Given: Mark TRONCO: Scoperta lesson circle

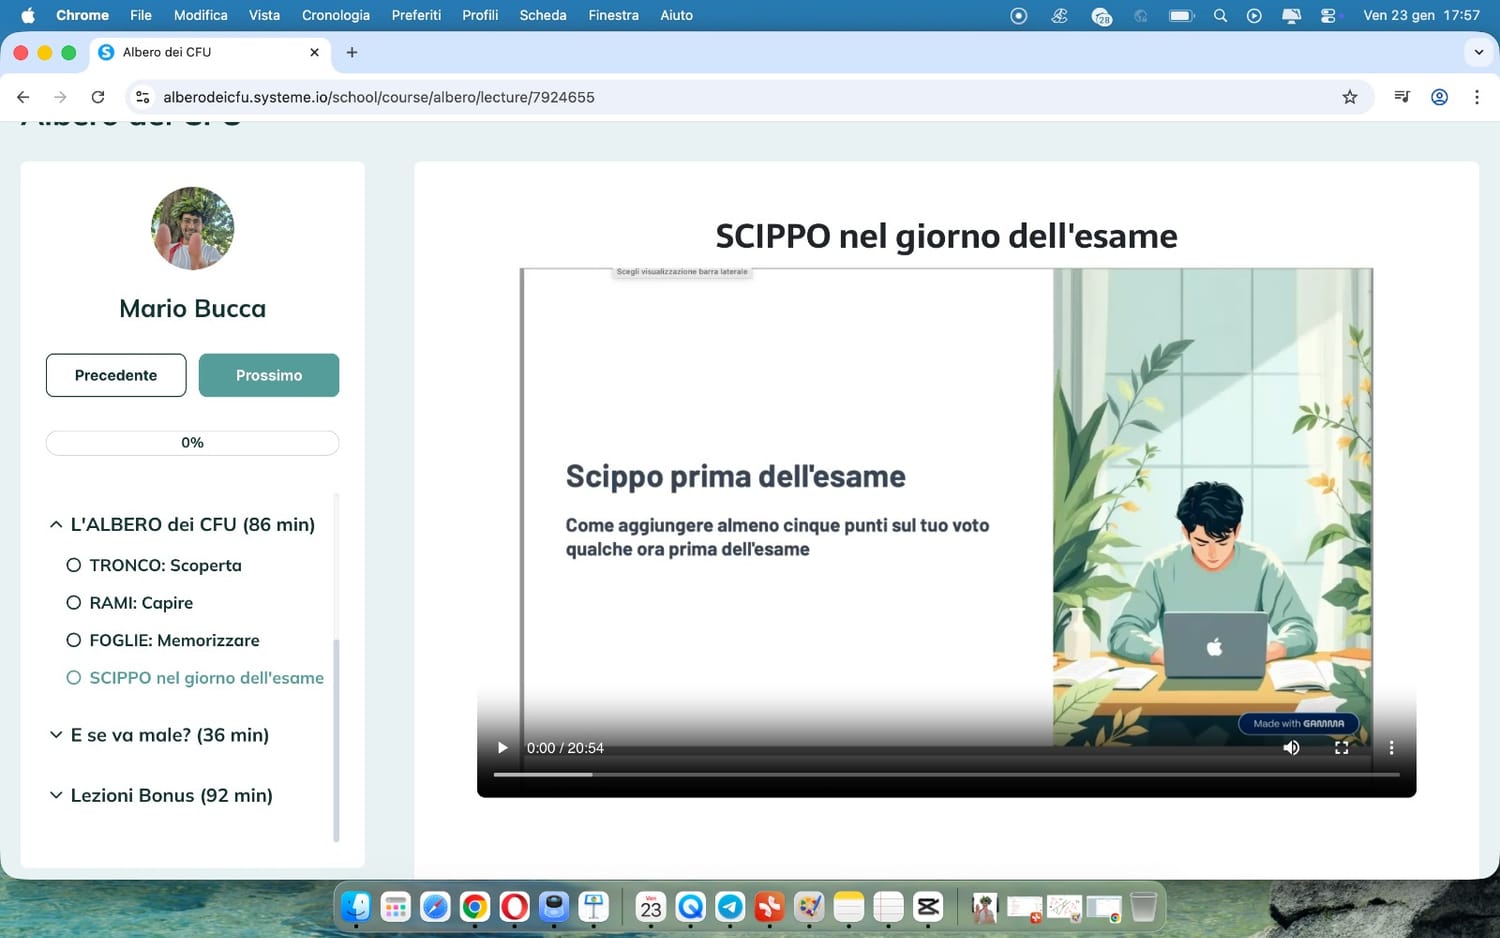Looking at the screenshot, I should coord(74,565).
